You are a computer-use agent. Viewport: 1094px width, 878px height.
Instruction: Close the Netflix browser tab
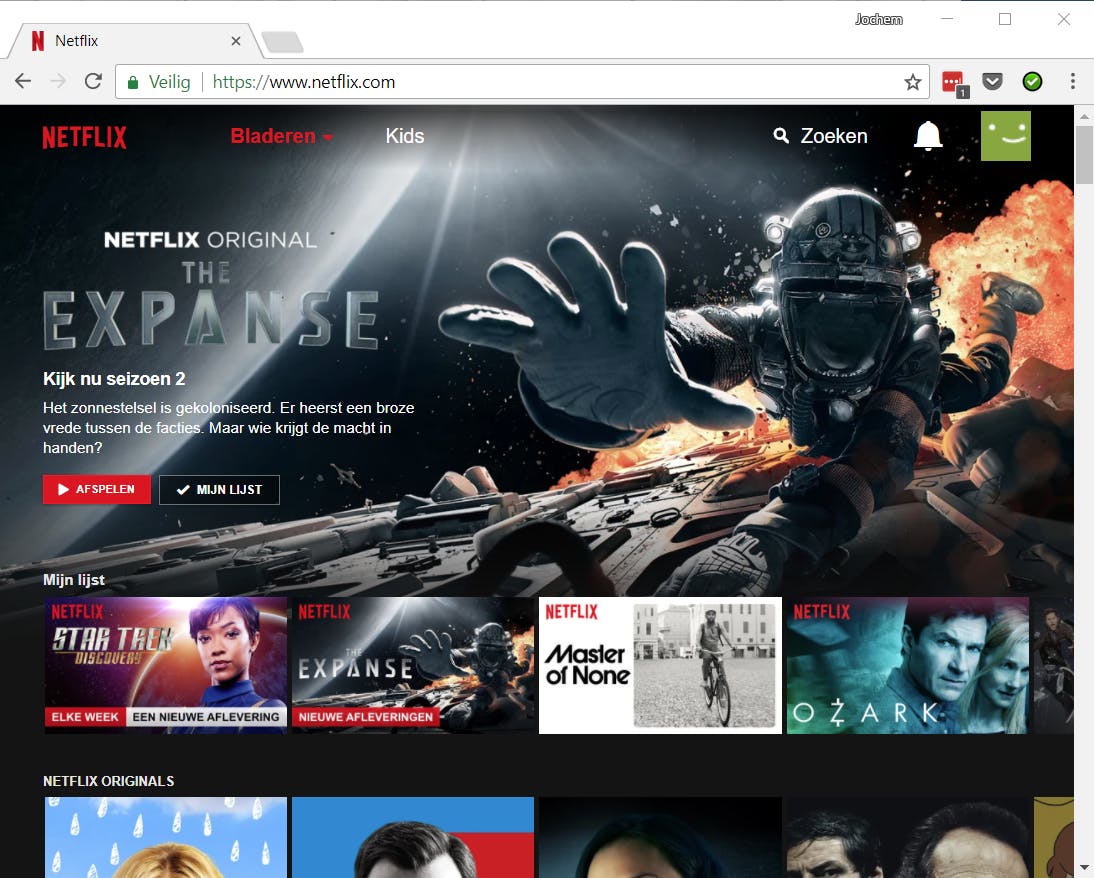[x=236, y=41]
